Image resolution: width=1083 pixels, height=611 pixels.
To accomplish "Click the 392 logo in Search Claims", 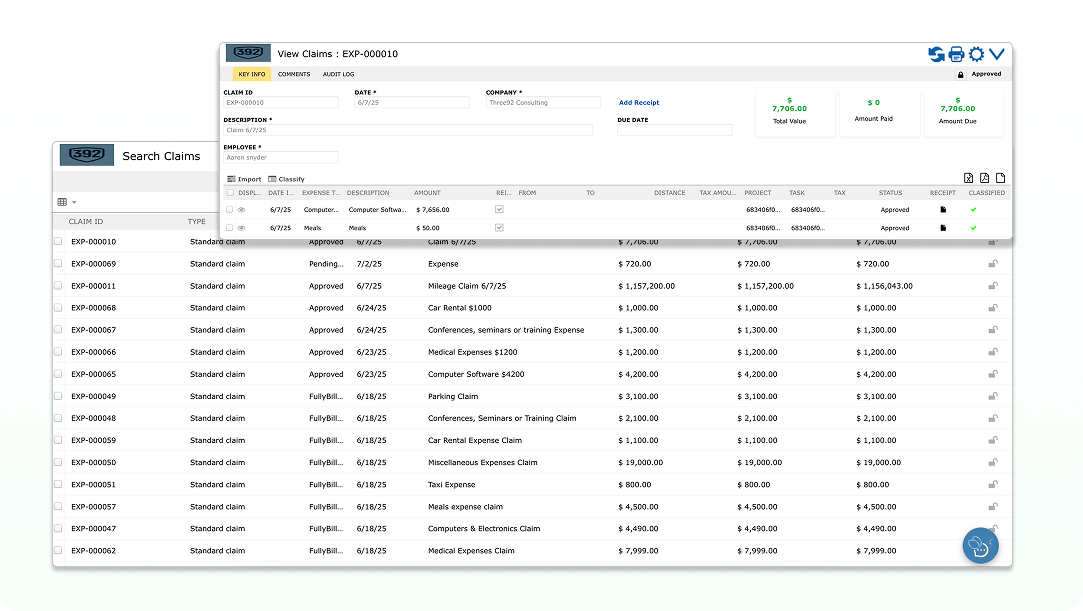I will coord(87,155).
